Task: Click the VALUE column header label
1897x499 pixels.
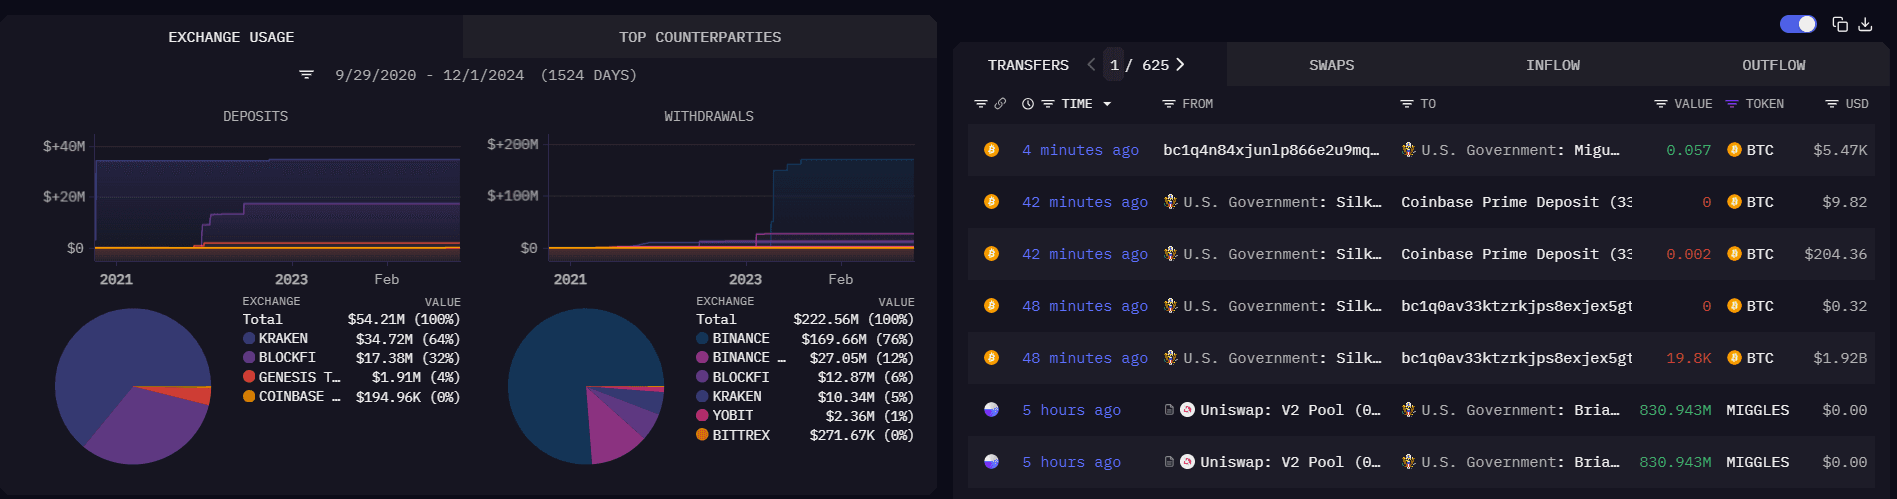Action: point(1693,104)
